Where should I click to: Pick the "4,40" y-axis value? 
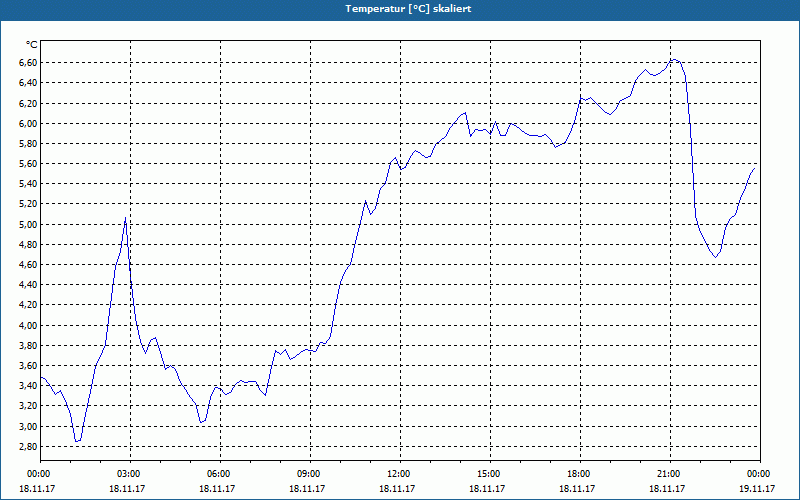click(x=29, y=285)
